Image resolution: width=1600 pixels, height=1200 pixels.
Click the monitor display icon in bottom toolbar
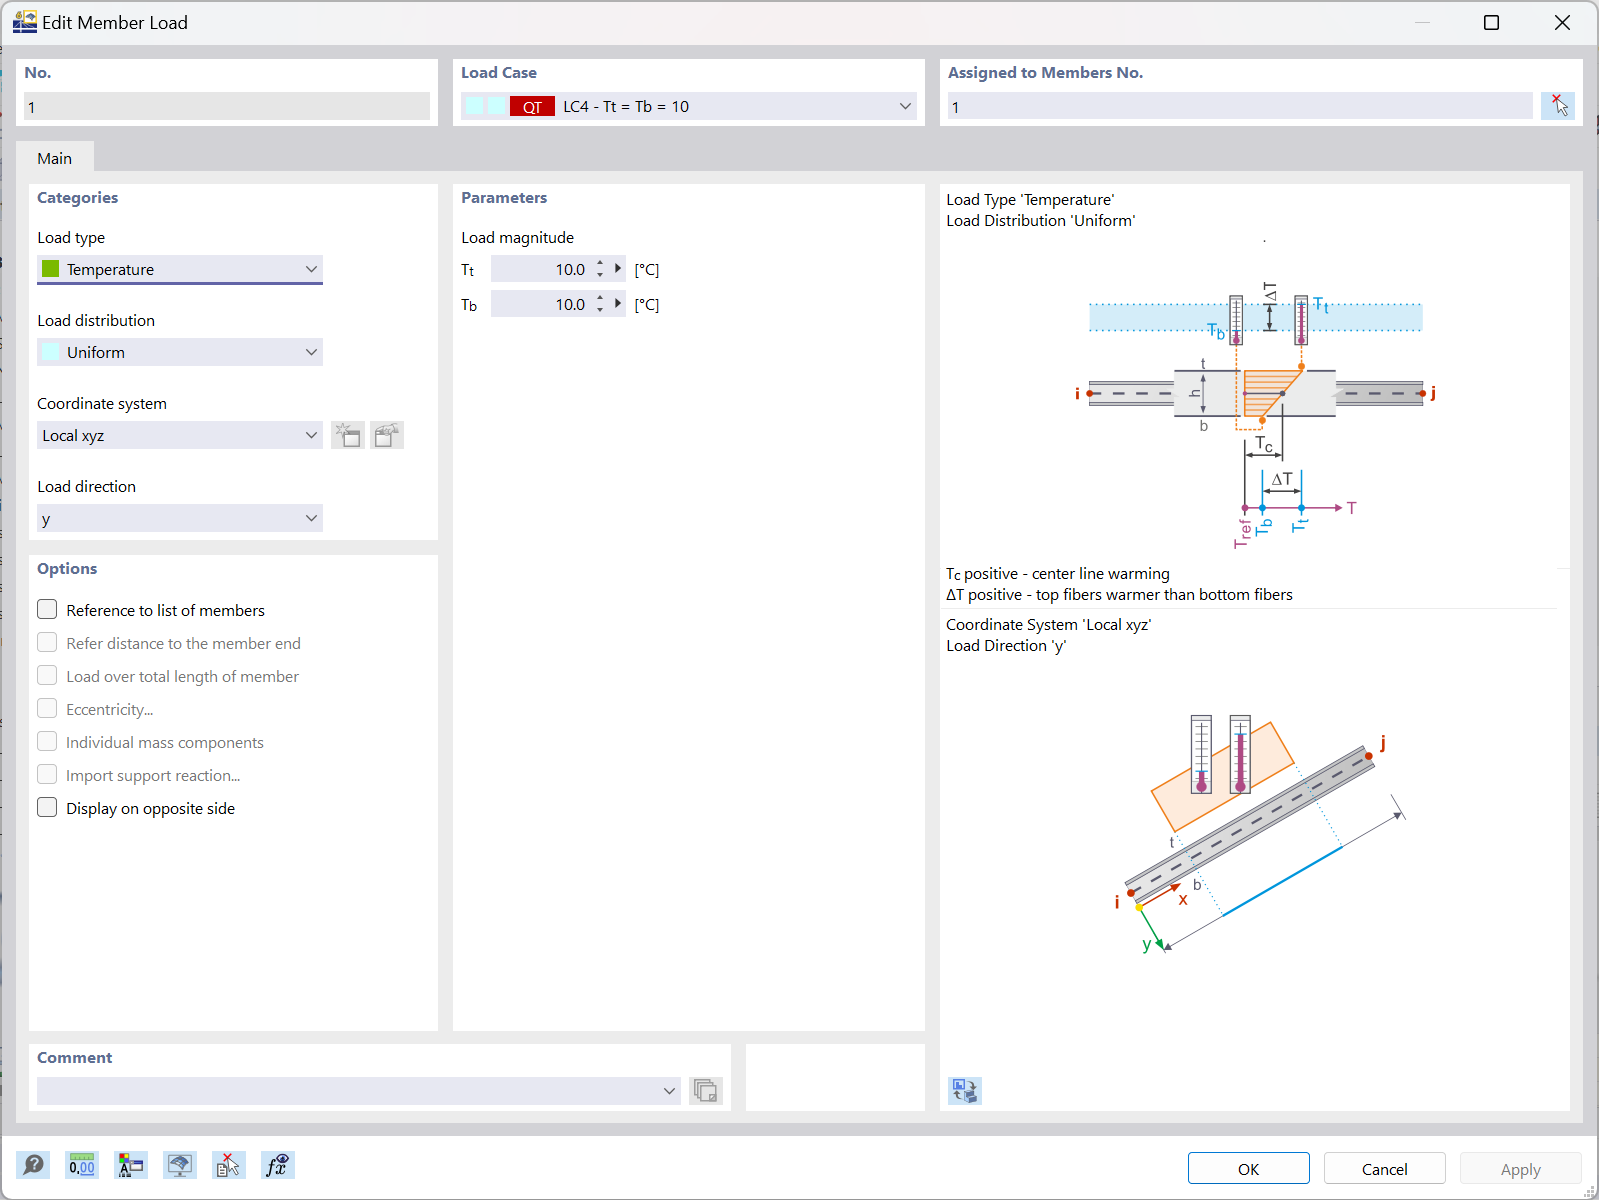point(179,1165)
